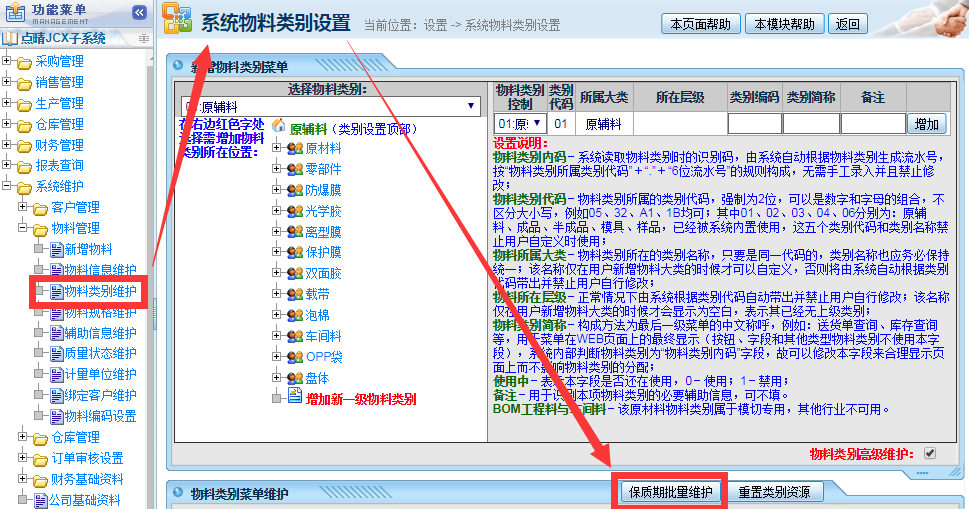Open the 选择物料类别 dropdown
The height and width of the screenshot is (509, 969).
point(331,106)
